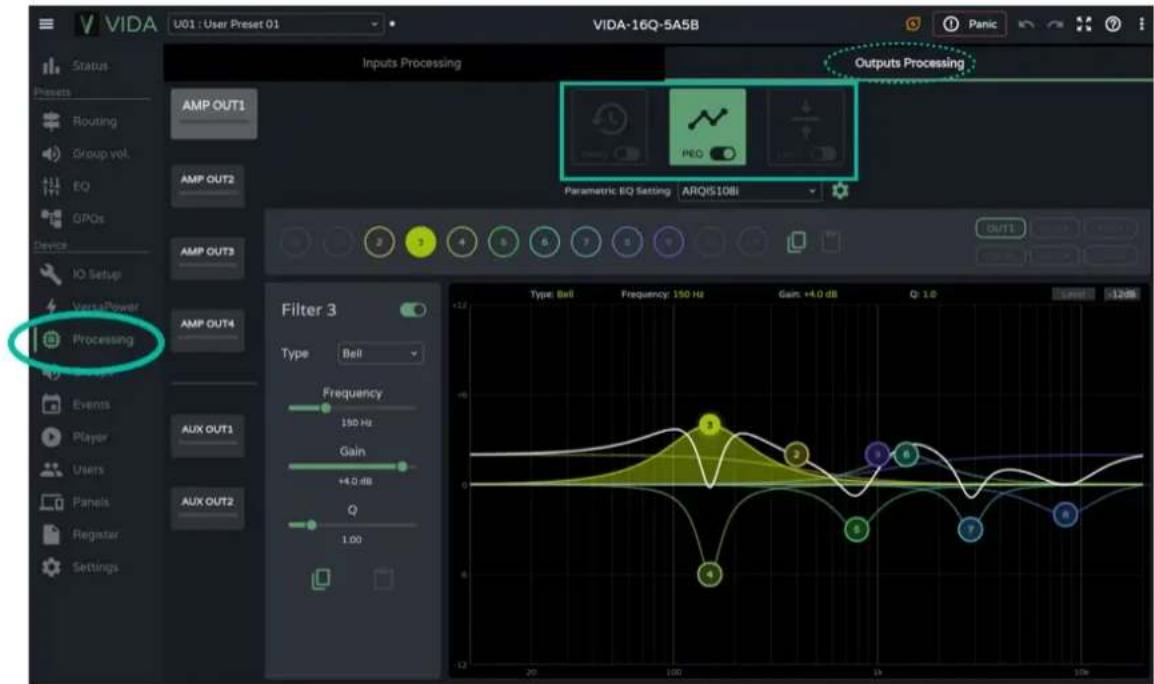This screenshot has width=1154, height=684.
Task: Open Register in the sidebar
Action: pyautogui.click(x=79, y=535)
